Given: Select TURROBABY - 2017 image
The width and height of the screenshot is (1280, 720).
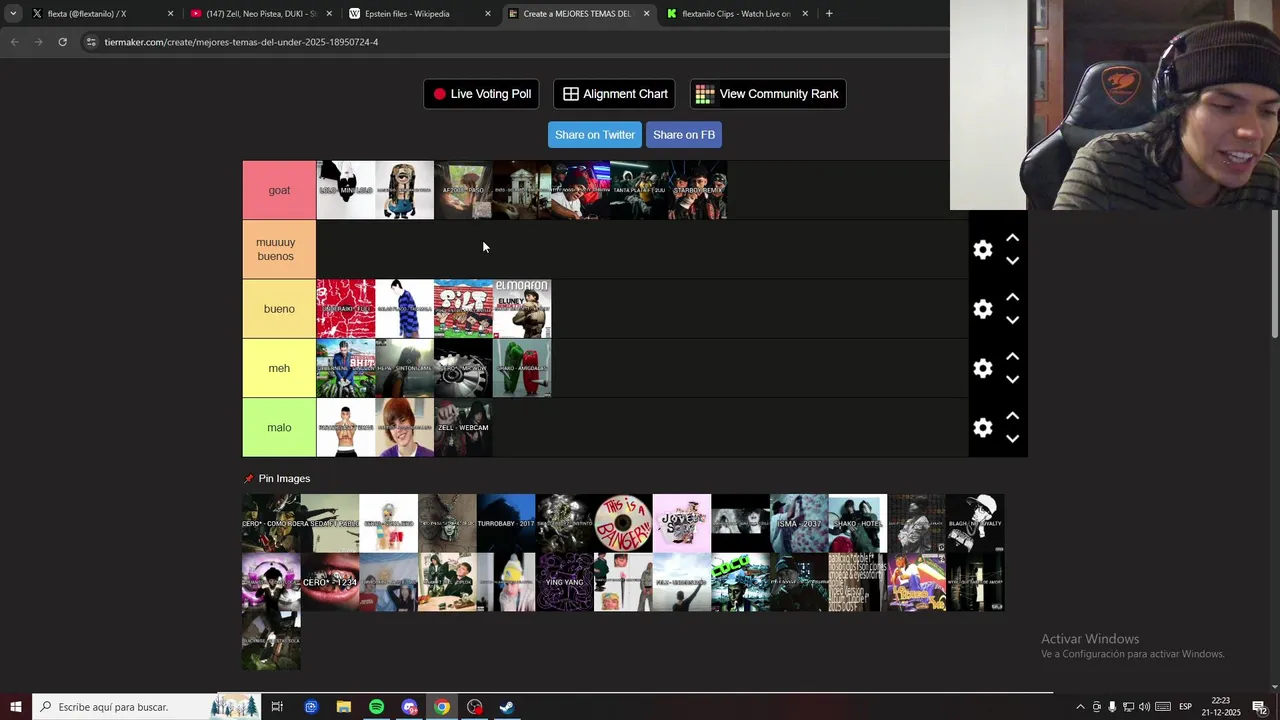Looking at the screenshot, I should tap(506, 523).
